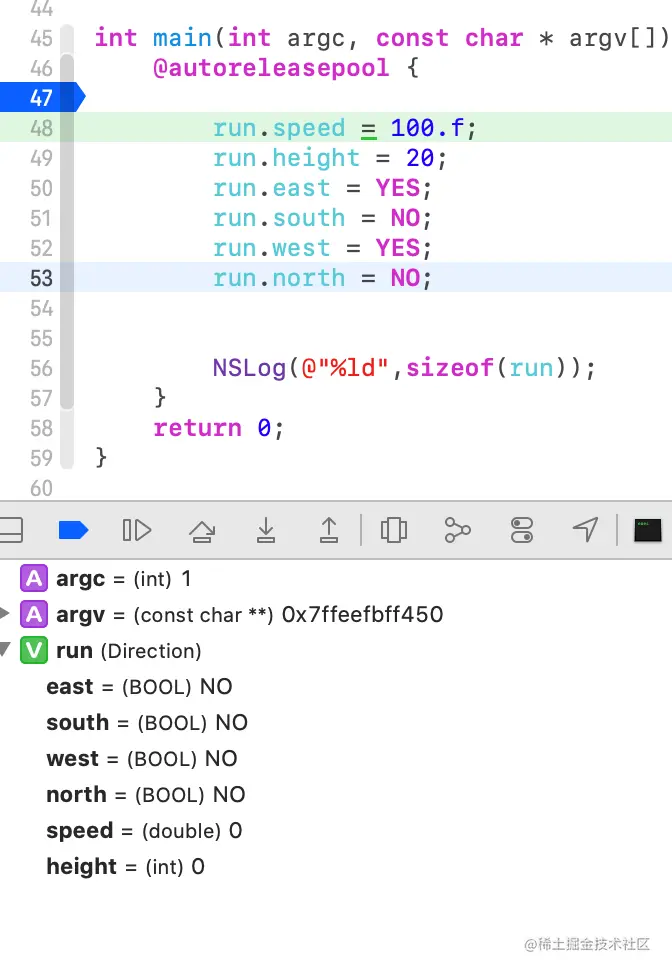Viewport: 672px width, 974px height.
Task: Select the height = (int) 0 row
Action: point(336,867)
